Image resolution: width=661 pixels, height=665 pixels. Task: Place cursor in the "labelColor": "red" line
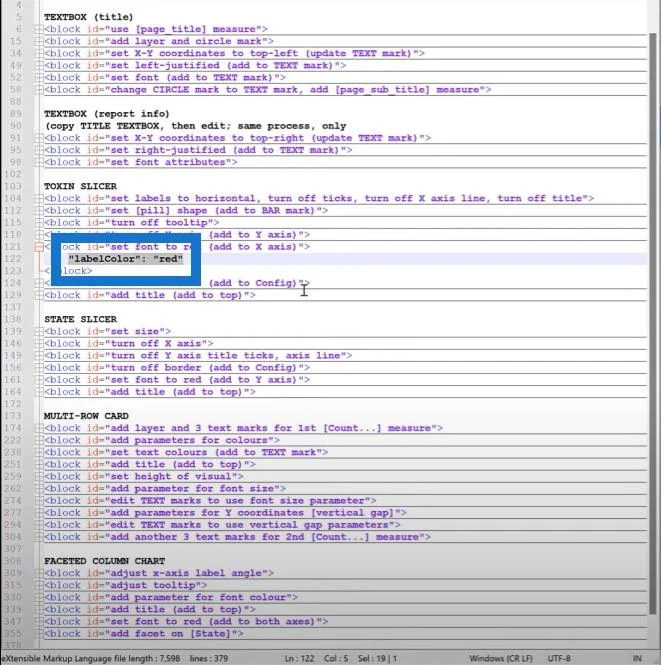[x=126, y=259]
